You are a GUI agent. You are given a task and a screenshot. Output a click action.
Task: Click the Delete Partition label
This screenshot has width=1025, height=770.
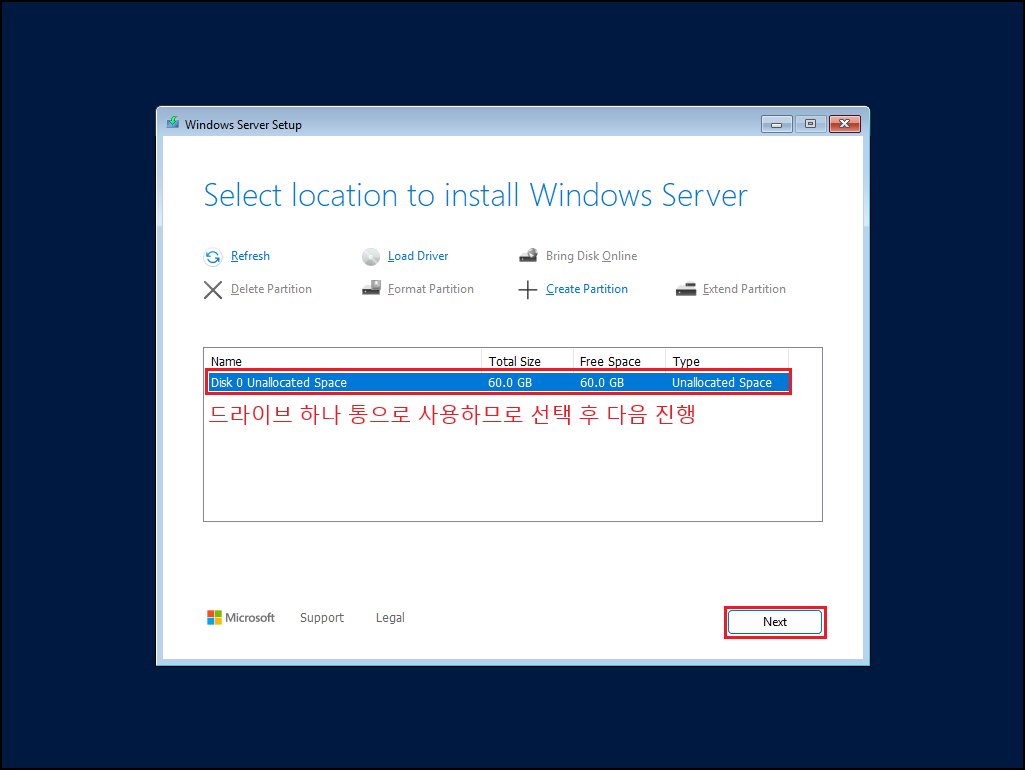point(271,289)
